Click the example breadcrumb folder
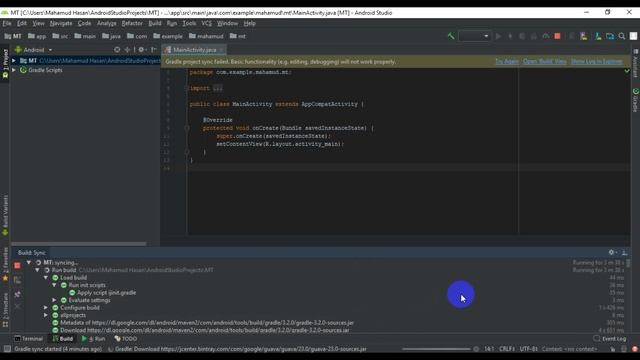640x360 pixels. 168,36
